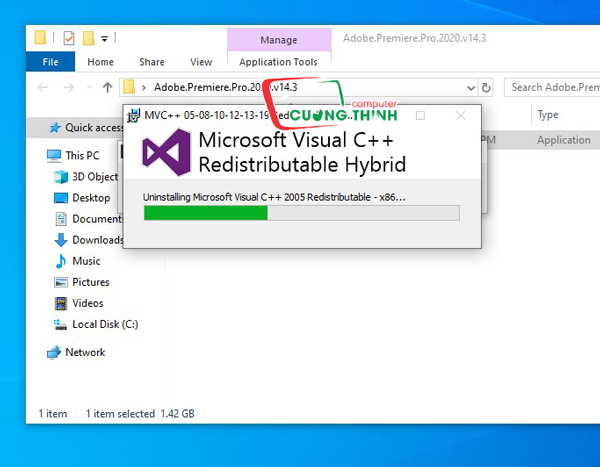
Task: Select Local Disk (C:) in sidebar
Action: tap(105, 324)
